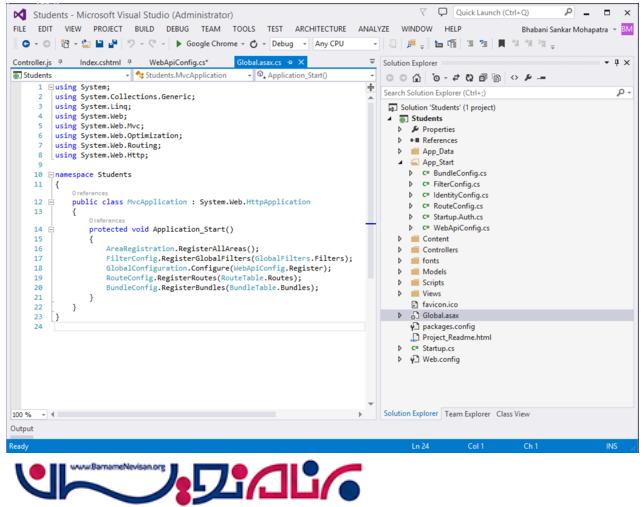Toggle Auto Hide pin on Solution Explorer
Image resolution: width=644 pixels, height=507 pixels.
(x=618, y=62)
